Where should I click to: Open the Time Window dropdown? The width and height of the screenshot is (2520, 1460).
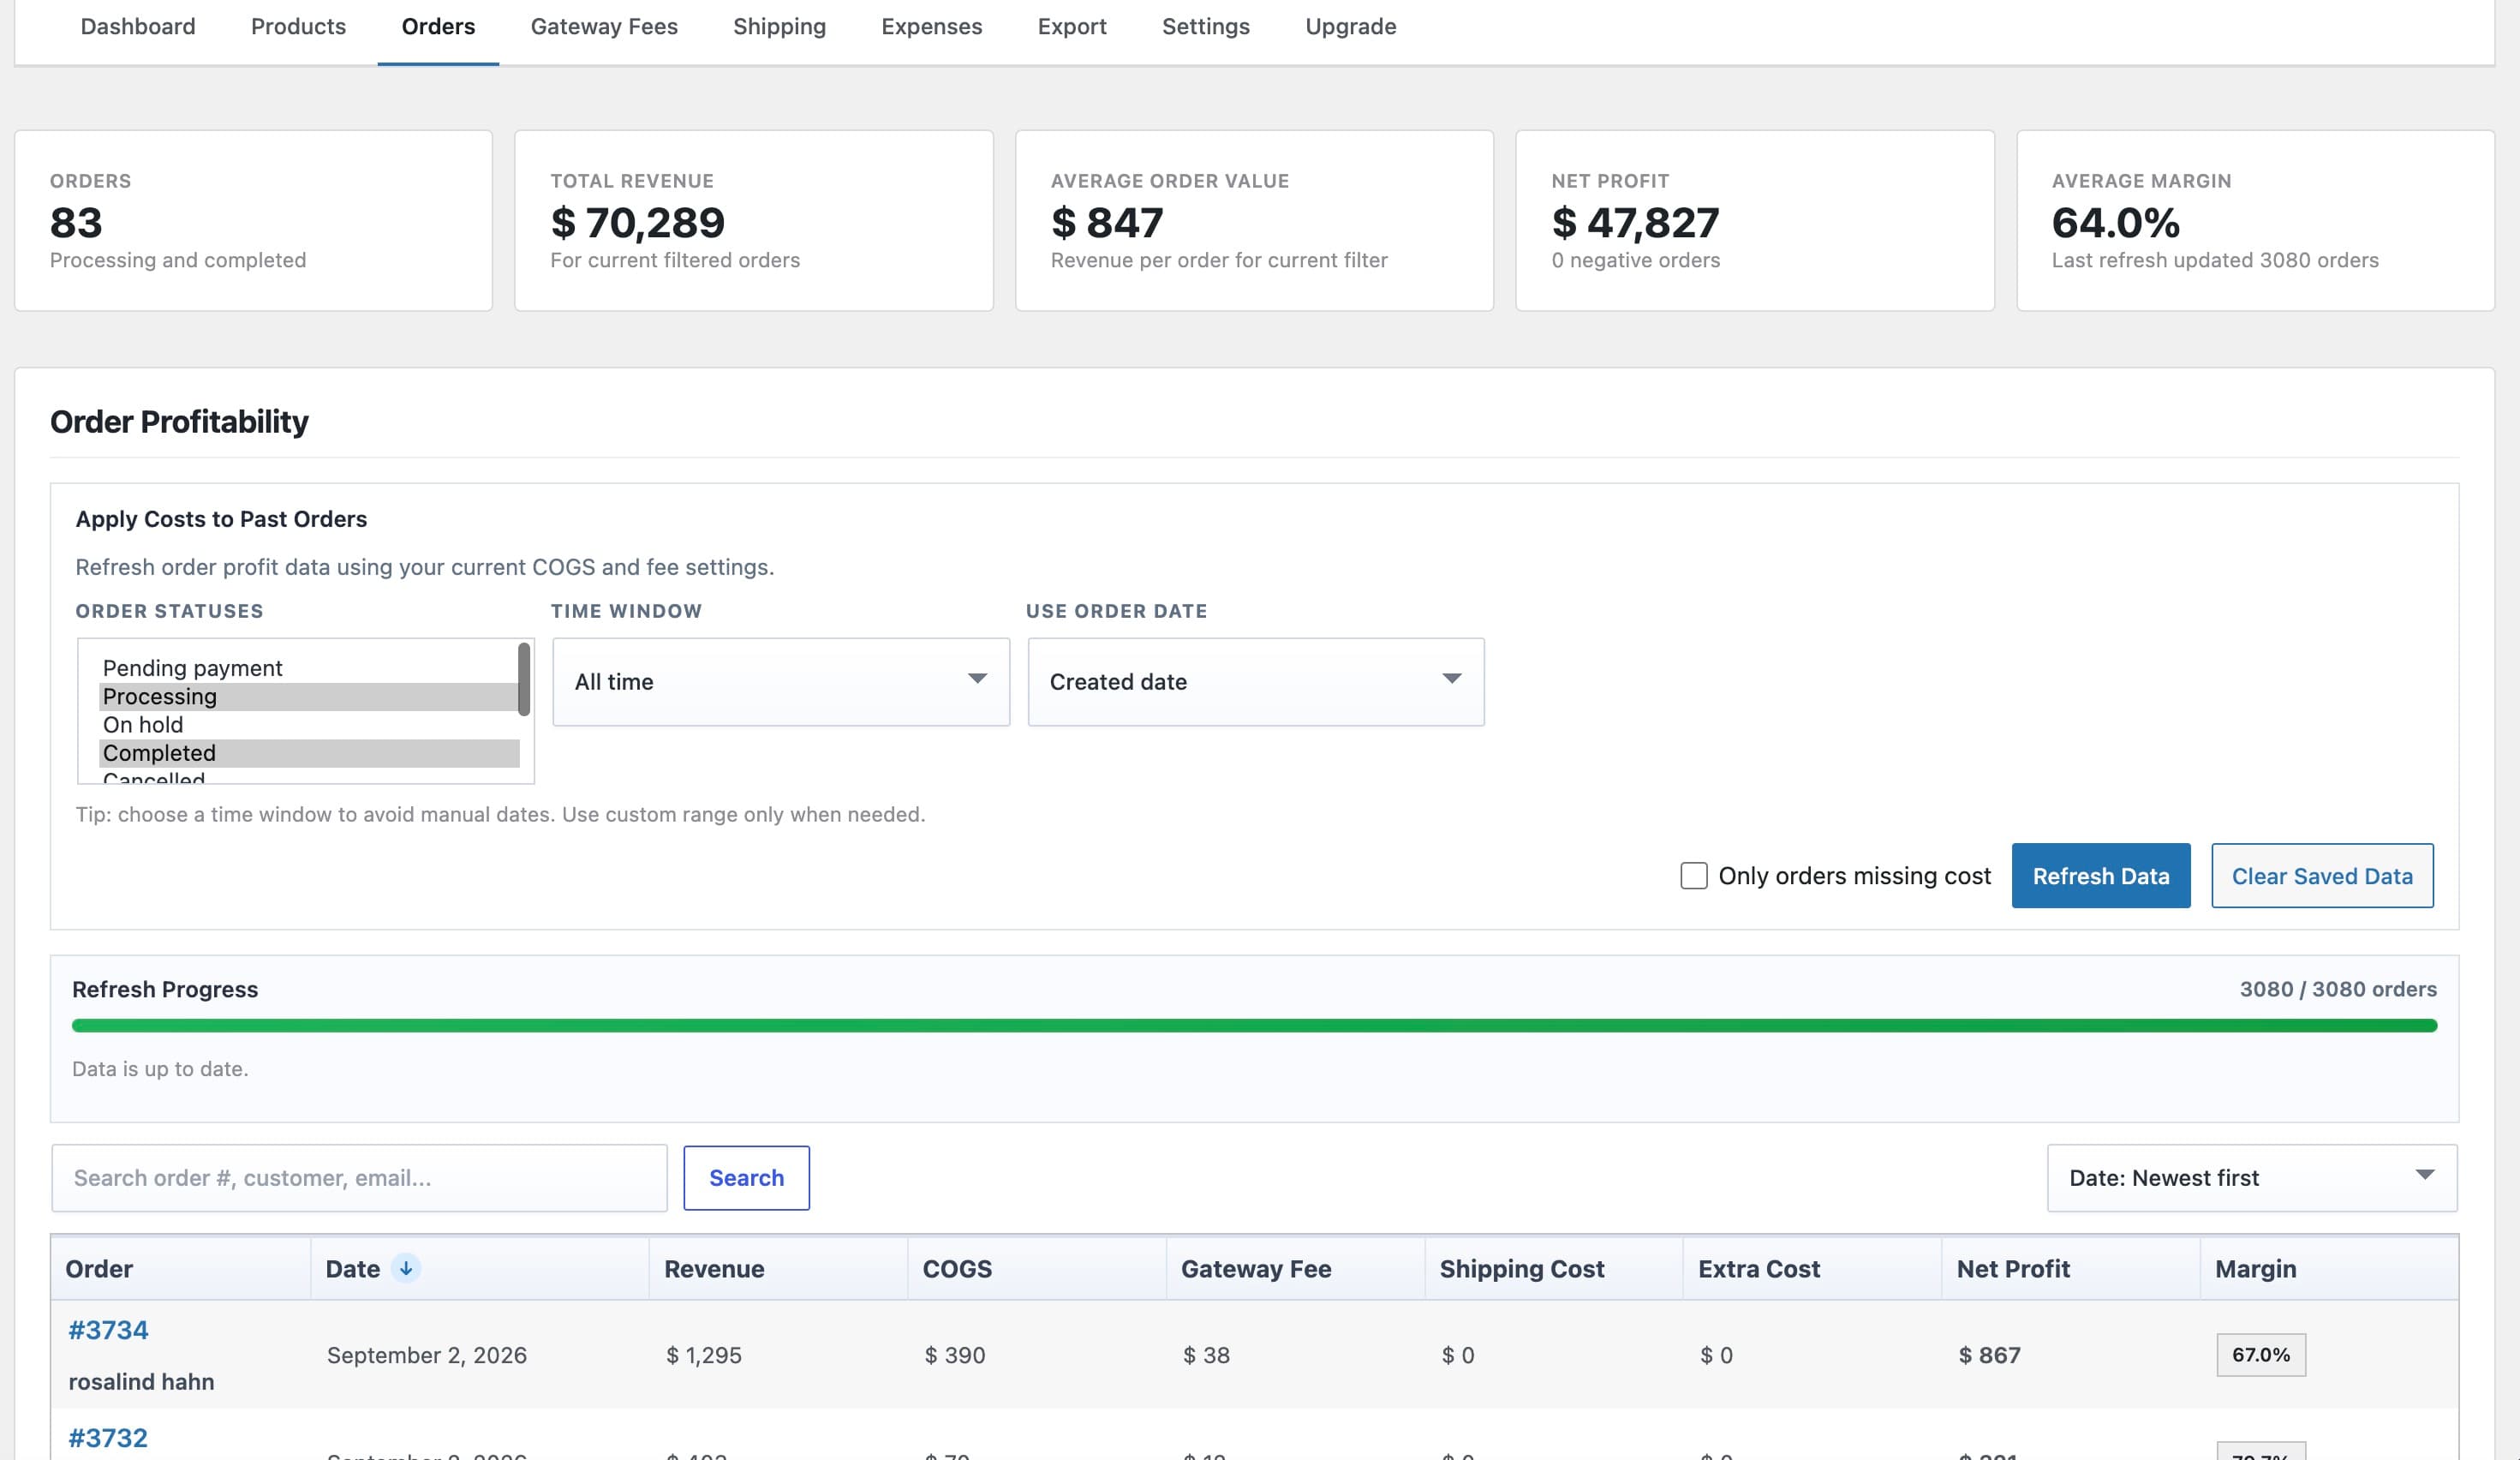pos(781,682)
